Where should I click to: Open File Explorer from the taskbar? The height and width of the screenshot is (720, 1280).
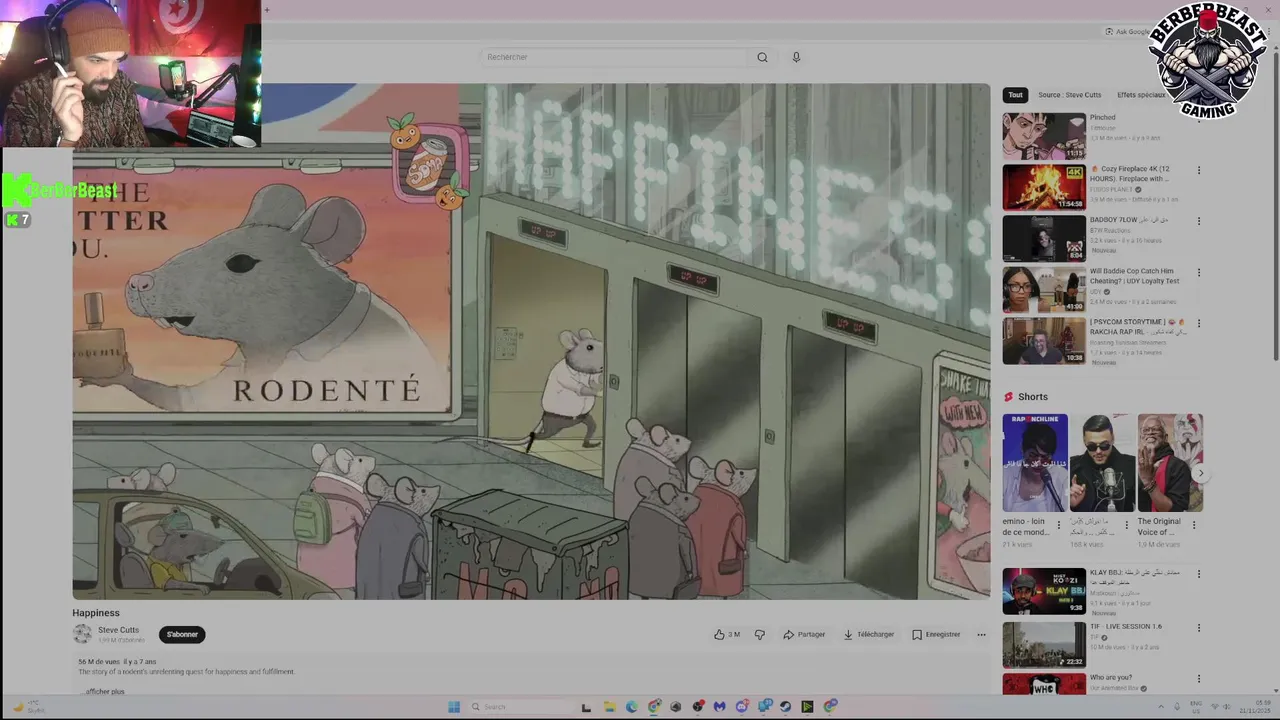pyautogui.click(x=609, y=707)
